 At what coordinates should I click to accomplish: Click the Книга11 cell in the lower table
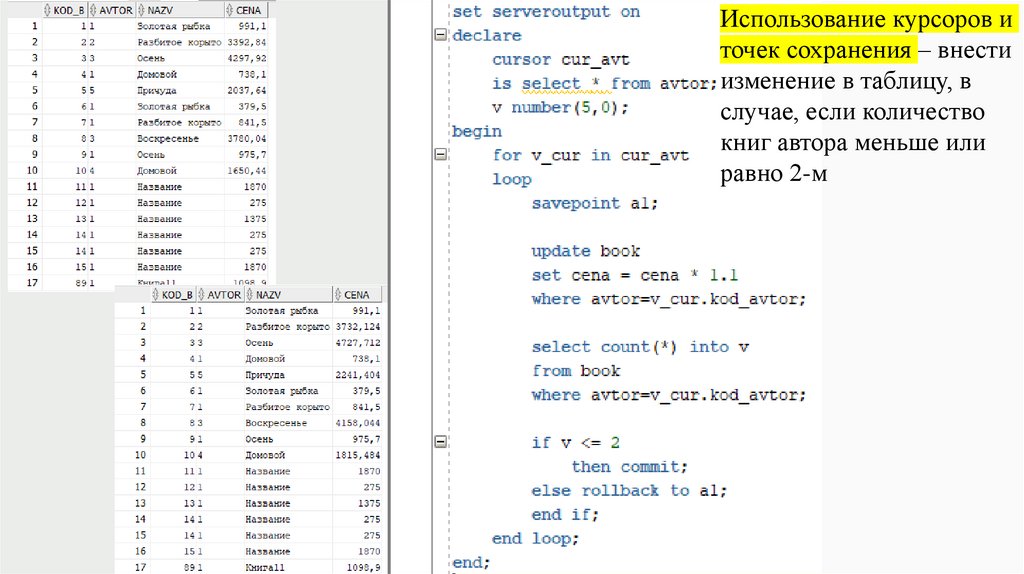tap(267, 567)
